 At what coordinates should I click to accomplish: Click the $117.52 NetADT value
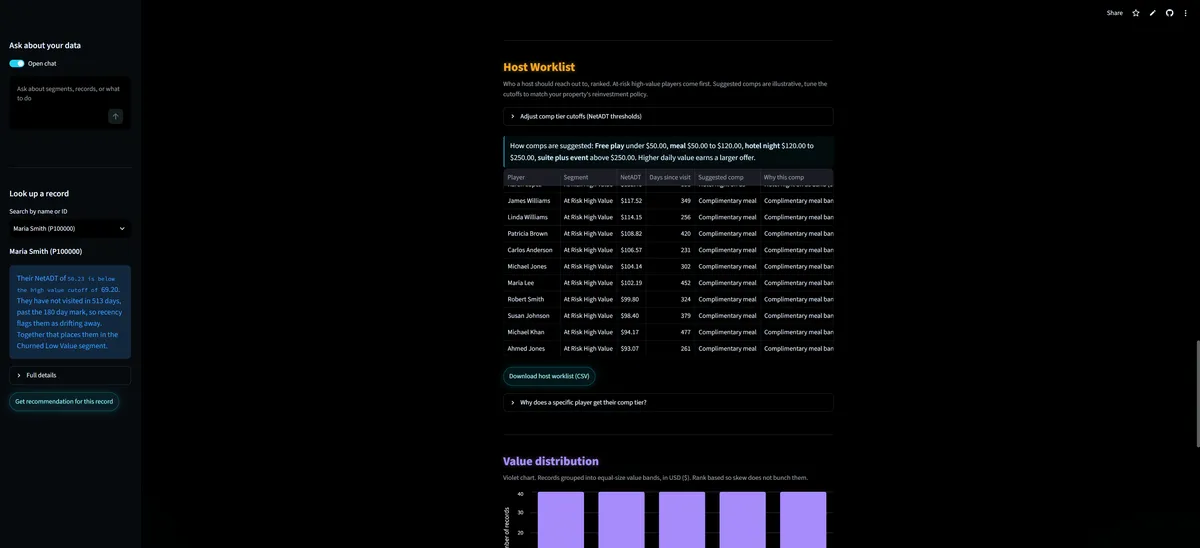tap(631, 200)
